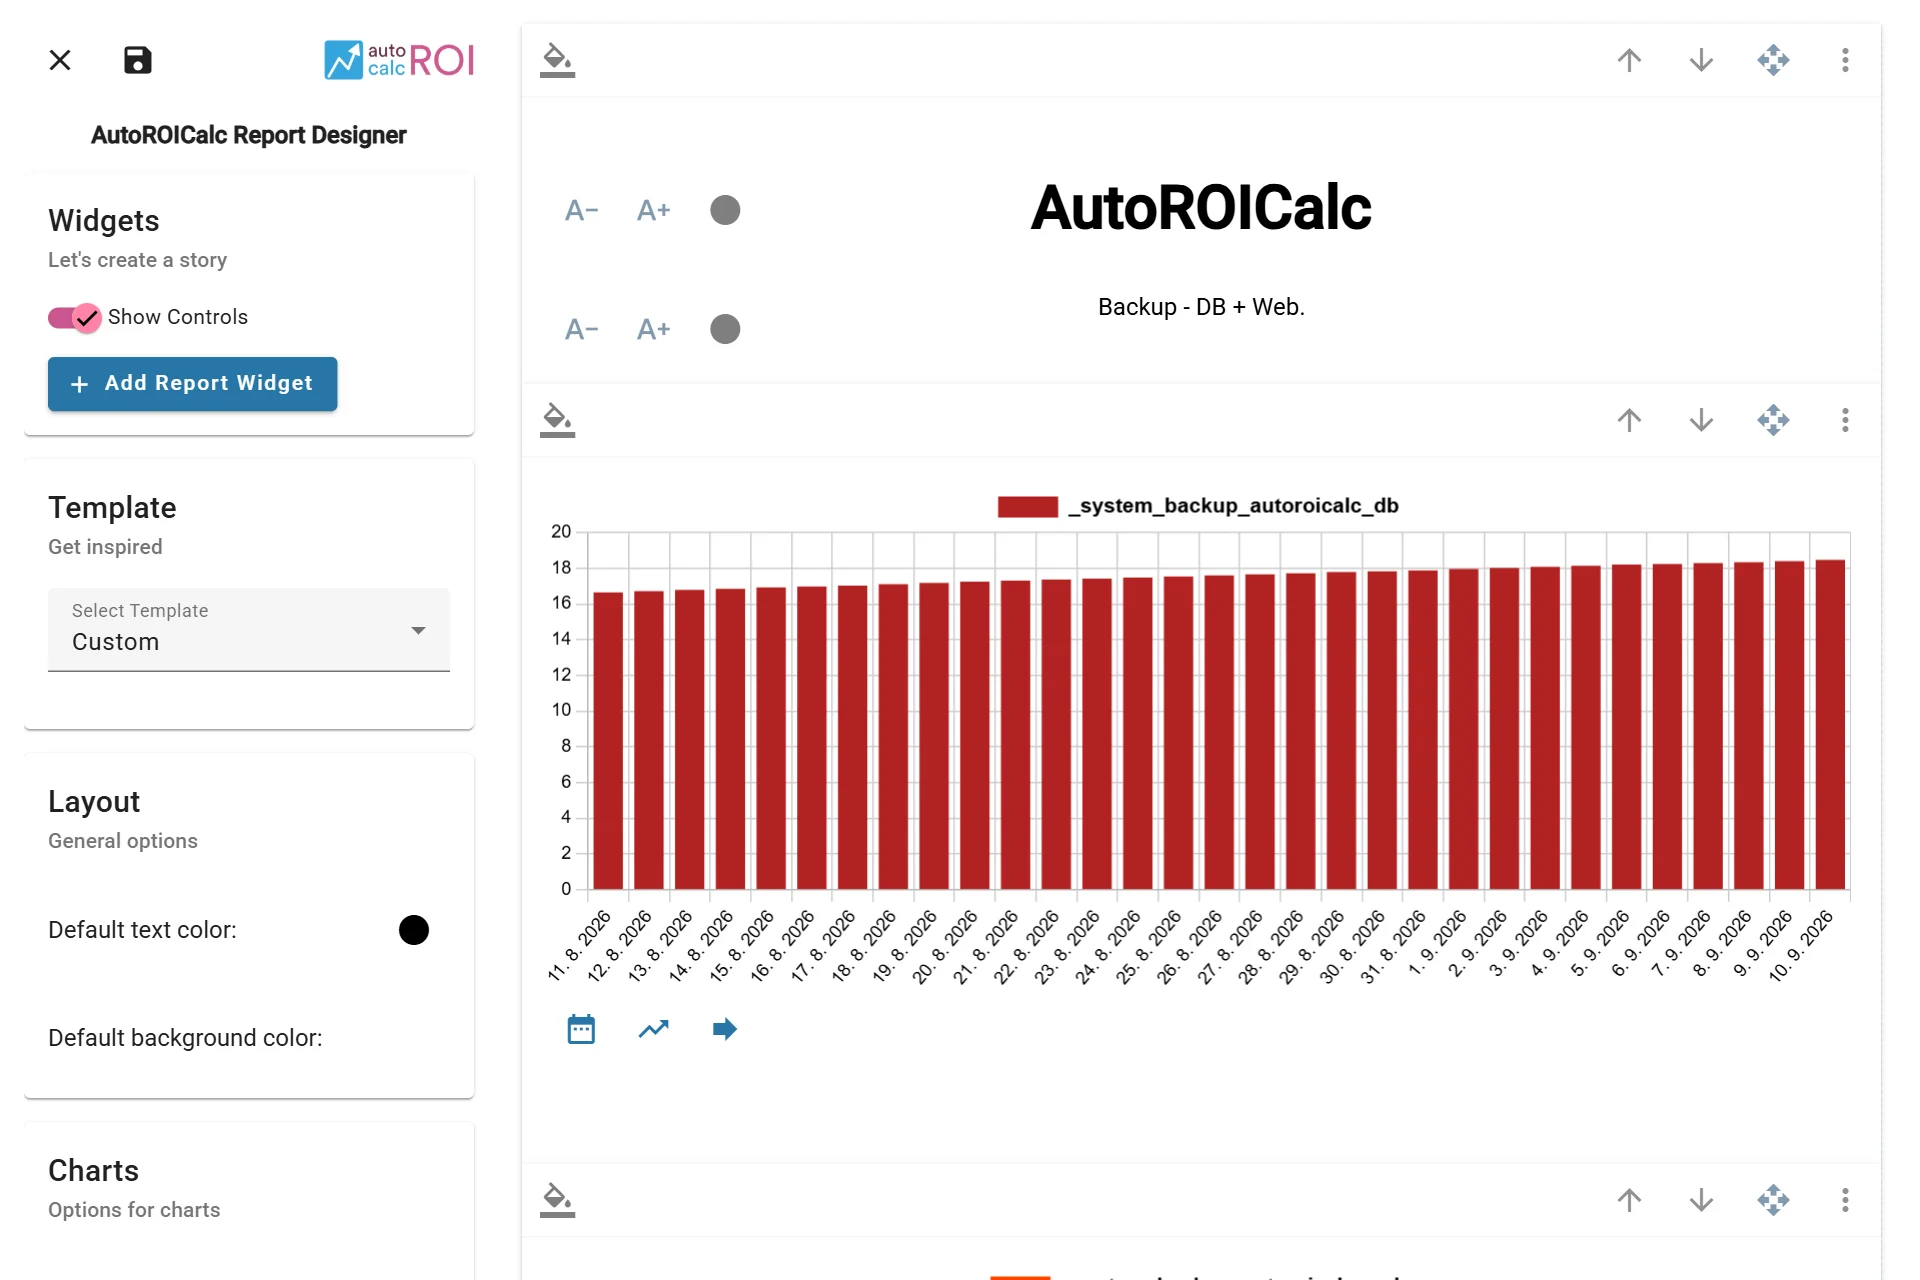Click the 'AutoROICalc Report Designer' title
Image resolution: width=1920 pixels, height=1280 pixels.
click(x=249, y=135)
